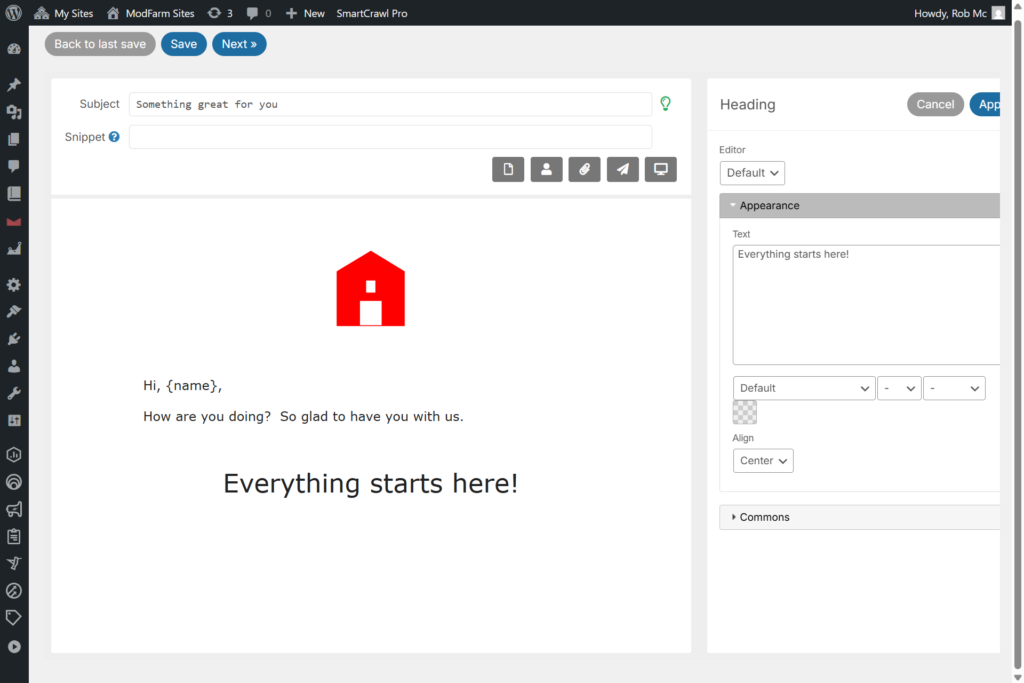Open attachments with the paperclip icon
This screenshot has width=1024, height=683.
[584, 170]
